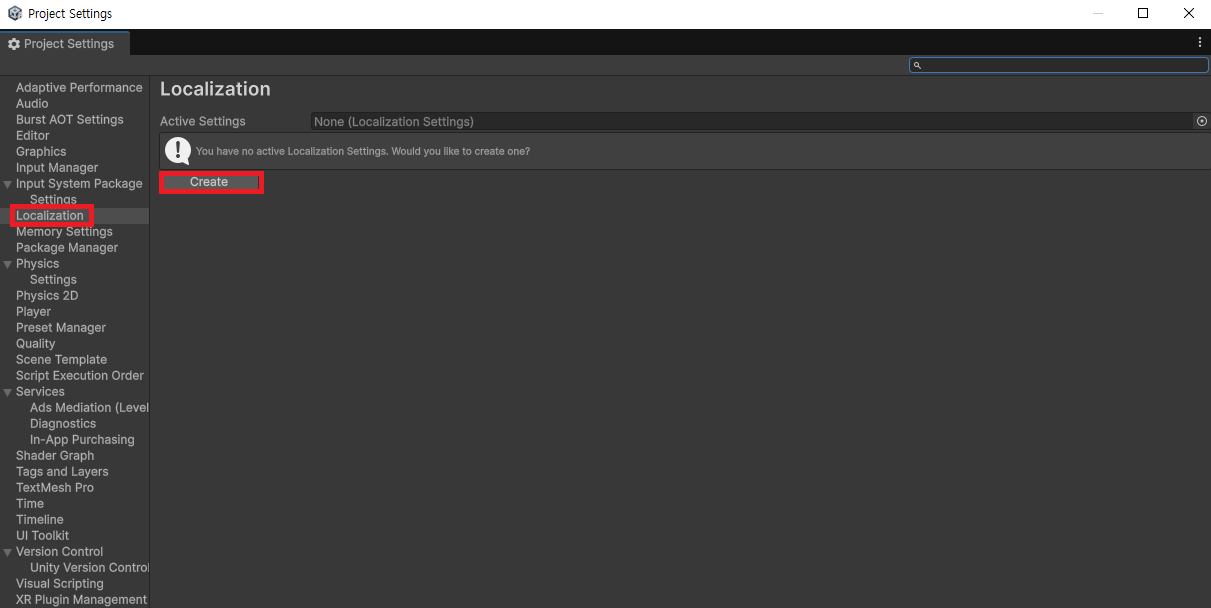The height and width of the screenshot is (608, 1211).
Task: Click the gear icon on Project Settings tab
Action: pyautogui.click(x=14, y=44)
